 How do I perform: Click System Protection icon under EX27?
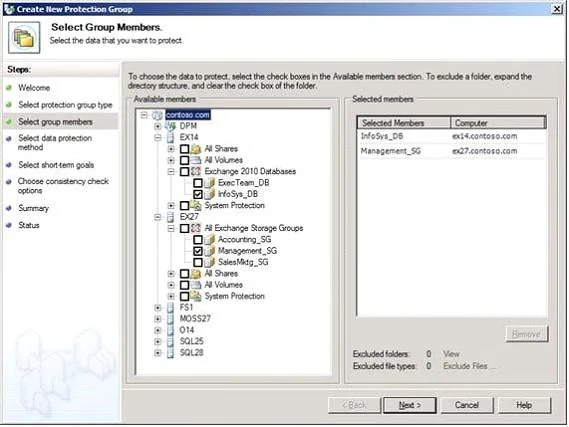pyautogui.click(x=196, y=296)
